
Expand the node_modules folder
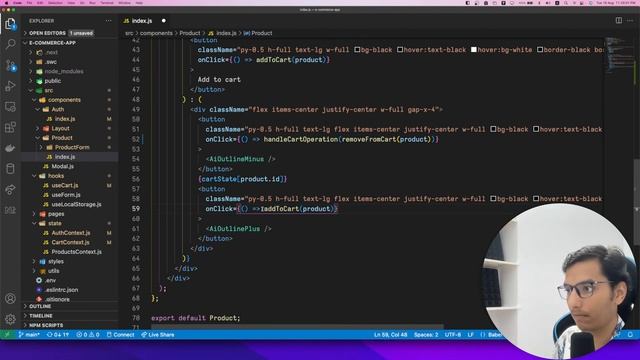click(x=64, y=71)
